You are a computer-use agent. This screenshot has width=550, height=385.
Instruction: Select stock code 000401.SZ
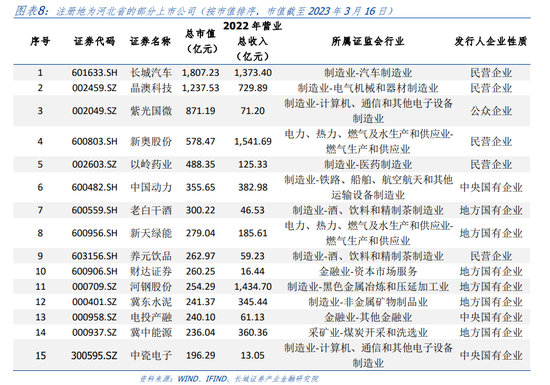pos(94,302)
